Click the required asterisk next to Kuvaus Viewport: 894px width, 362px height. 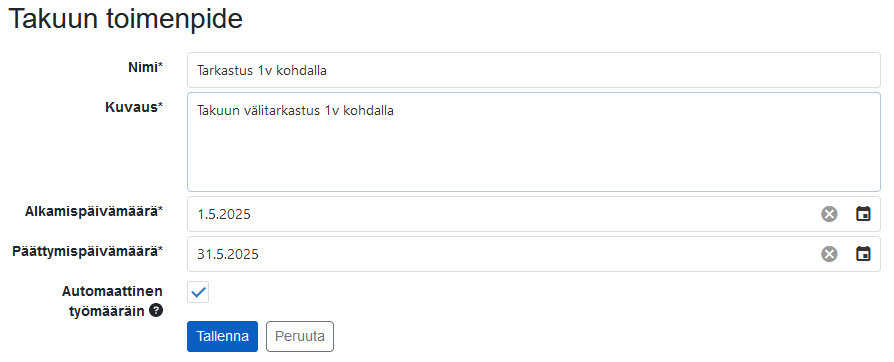(x=160, y=105)
